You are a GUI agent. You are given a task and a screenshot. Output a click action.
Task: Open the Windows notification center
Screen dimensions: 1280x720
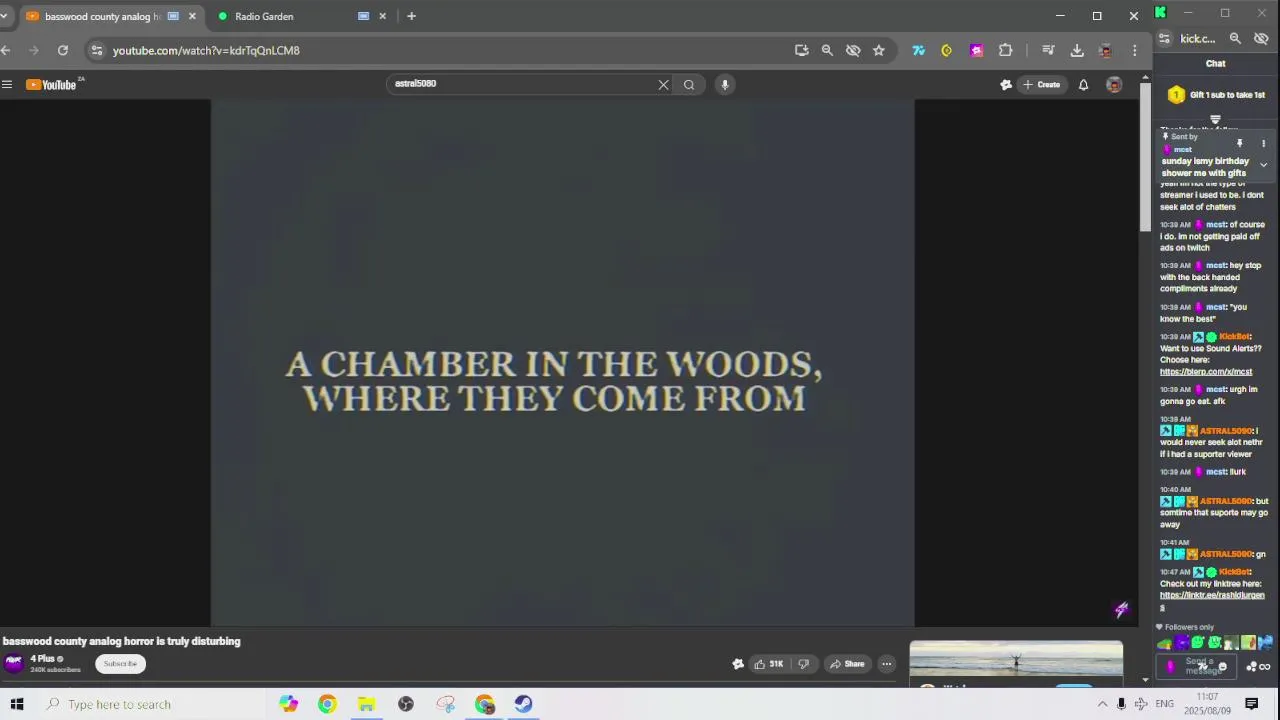tap(1251, 704)
